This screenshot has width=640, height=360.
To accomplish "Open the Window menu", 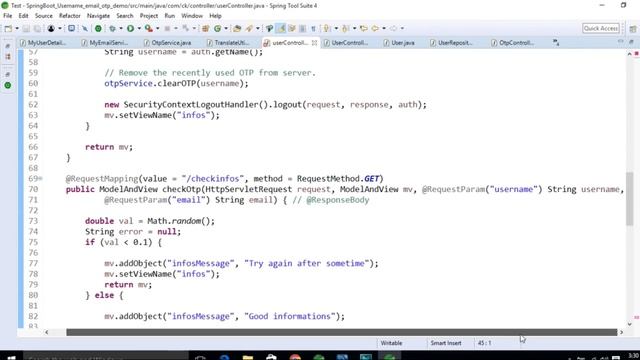I will point(192,16).
